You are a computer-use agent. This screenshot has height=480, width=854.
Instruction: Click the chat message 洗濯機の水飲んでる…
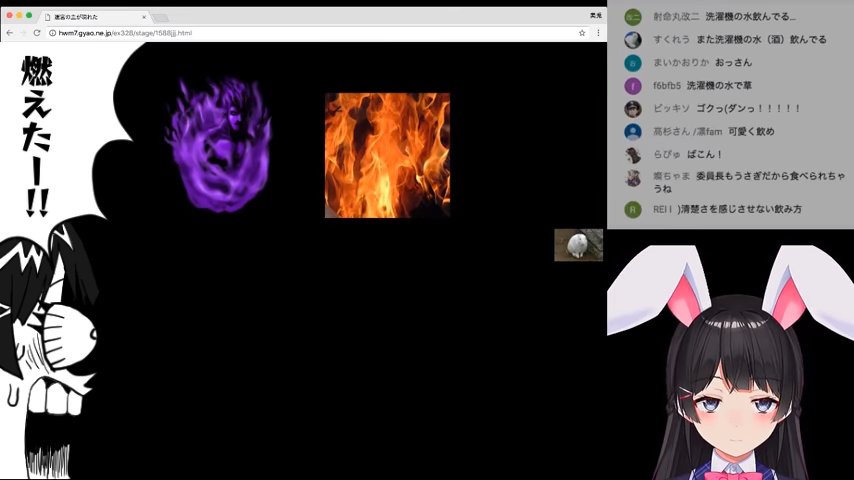point(751,17)
